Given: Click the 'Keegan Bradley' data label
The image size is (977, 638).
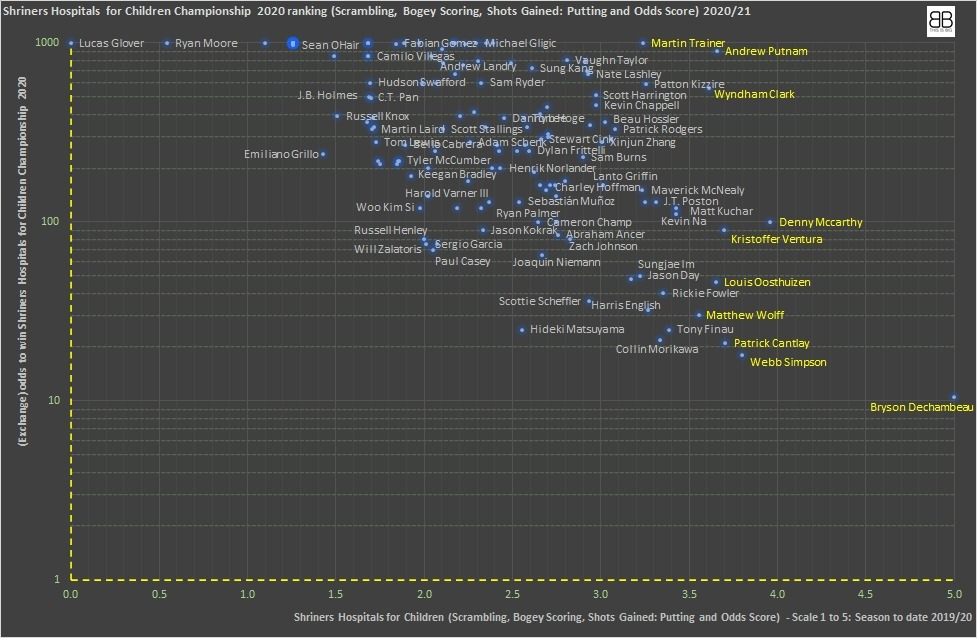Looking at the screenshot, I should coord(457,174).
